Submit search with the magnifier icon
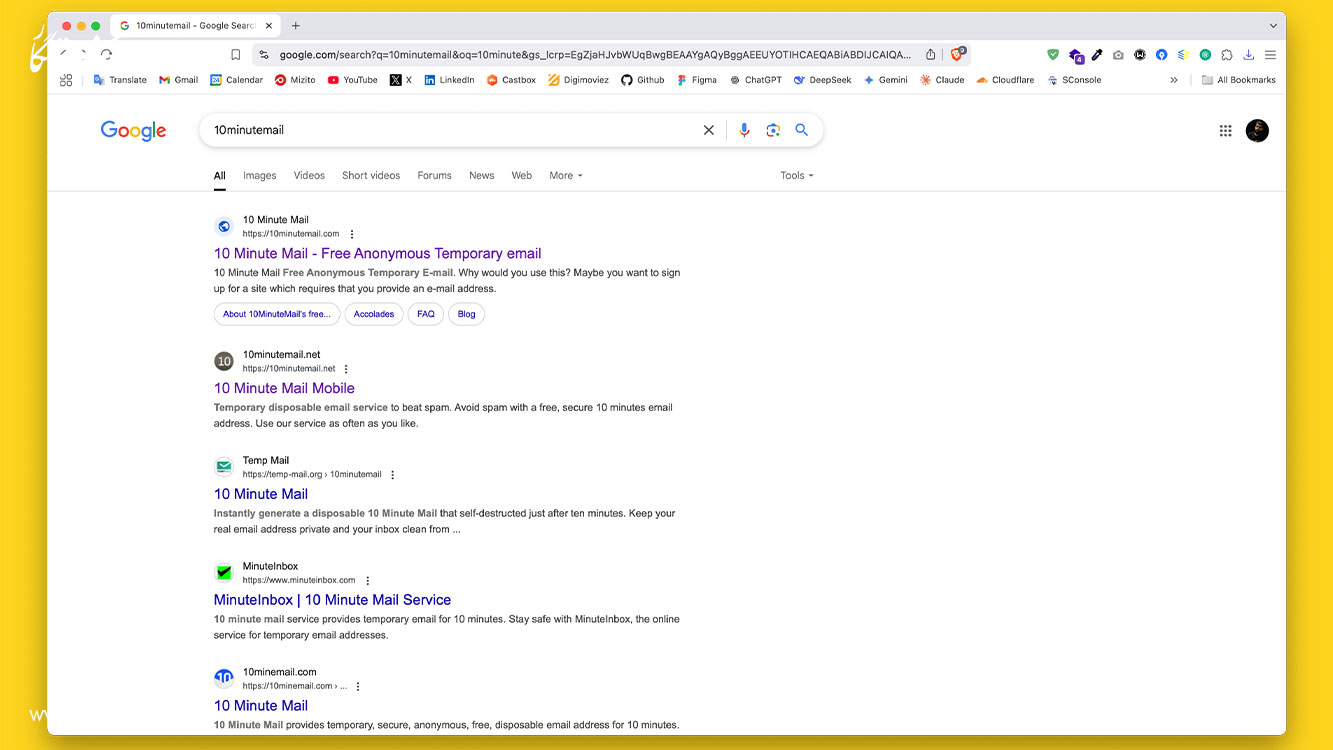The height and width of the screenshot is (750, 1333). pyautogui.click(x=801, y=130)
